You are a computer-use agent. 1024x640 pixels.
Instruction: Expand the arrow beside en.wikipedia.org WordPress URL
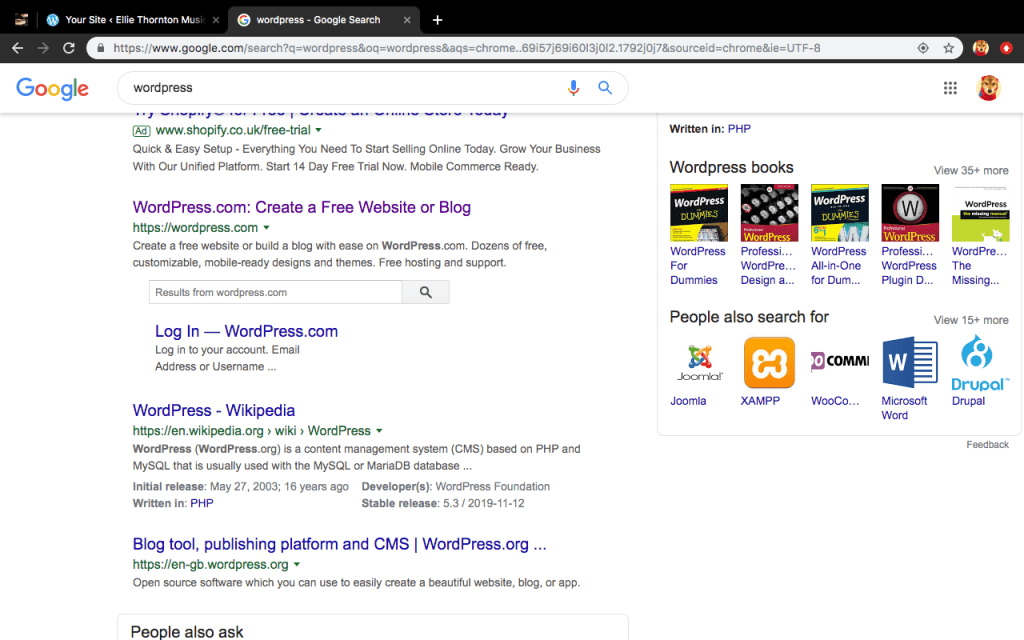click(x=379, y=431)
